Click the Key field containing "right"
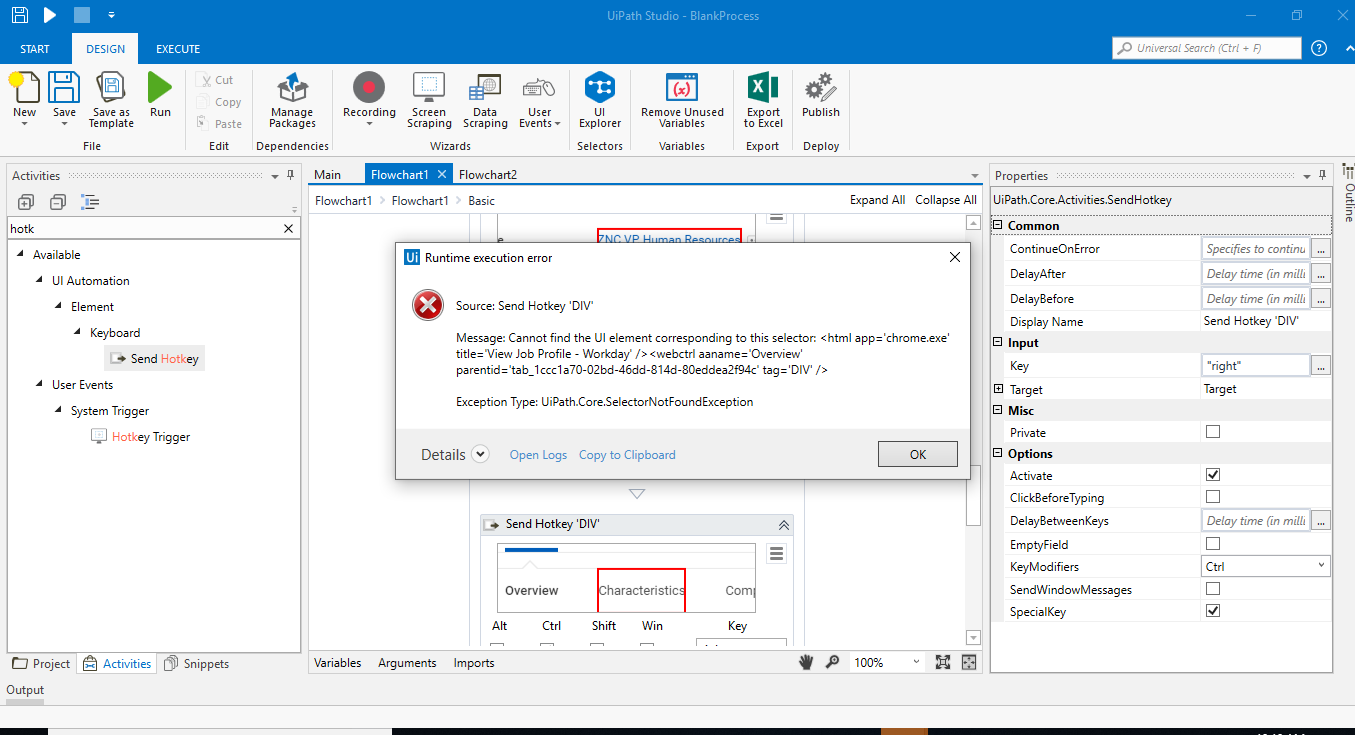The width and height of the screenshot is (1355, 735). 1256,366
